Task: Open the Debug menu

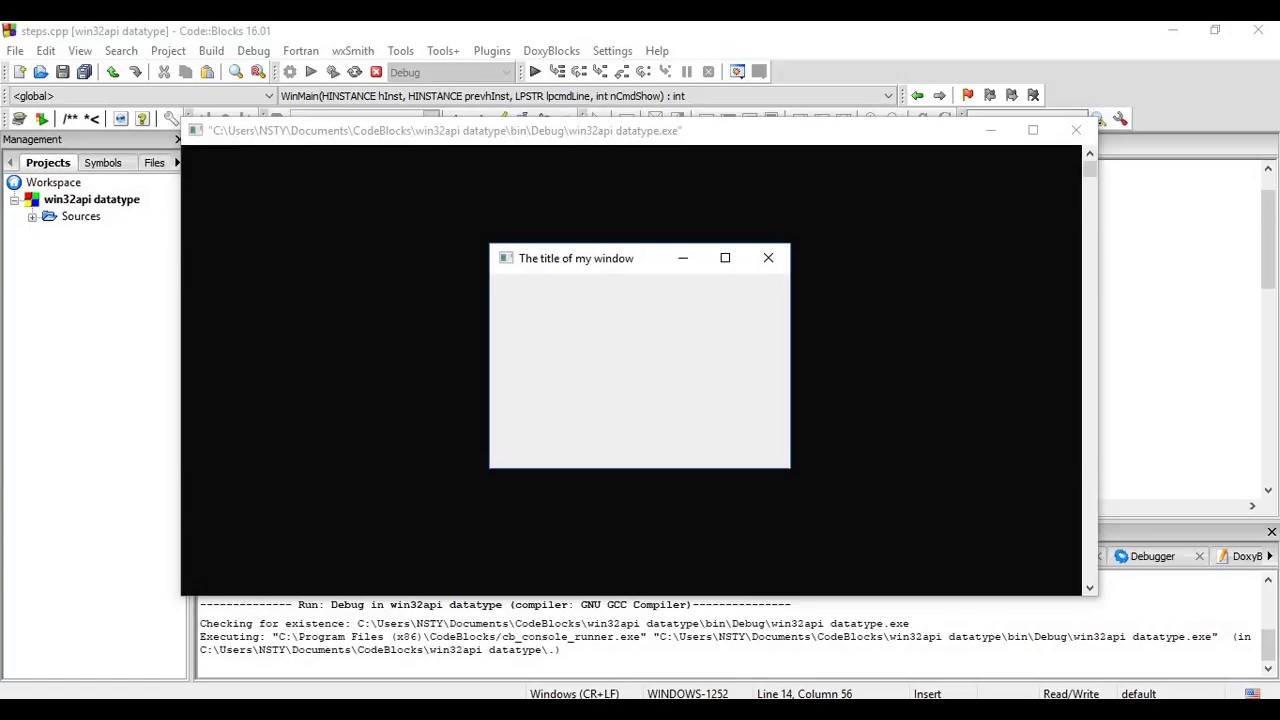Action: coord(253,51)
